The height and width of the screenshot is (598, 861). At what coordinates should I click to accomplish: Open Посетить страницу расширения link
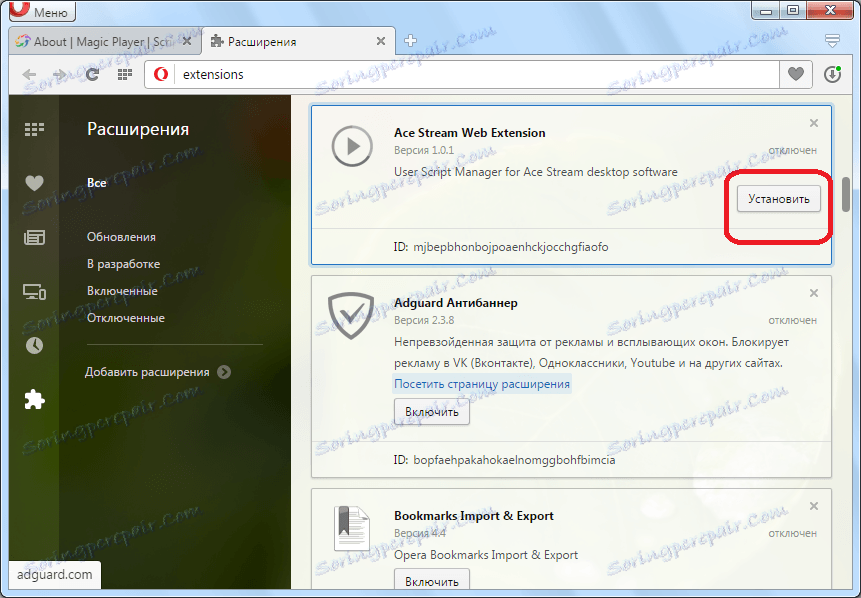point(482,384)
